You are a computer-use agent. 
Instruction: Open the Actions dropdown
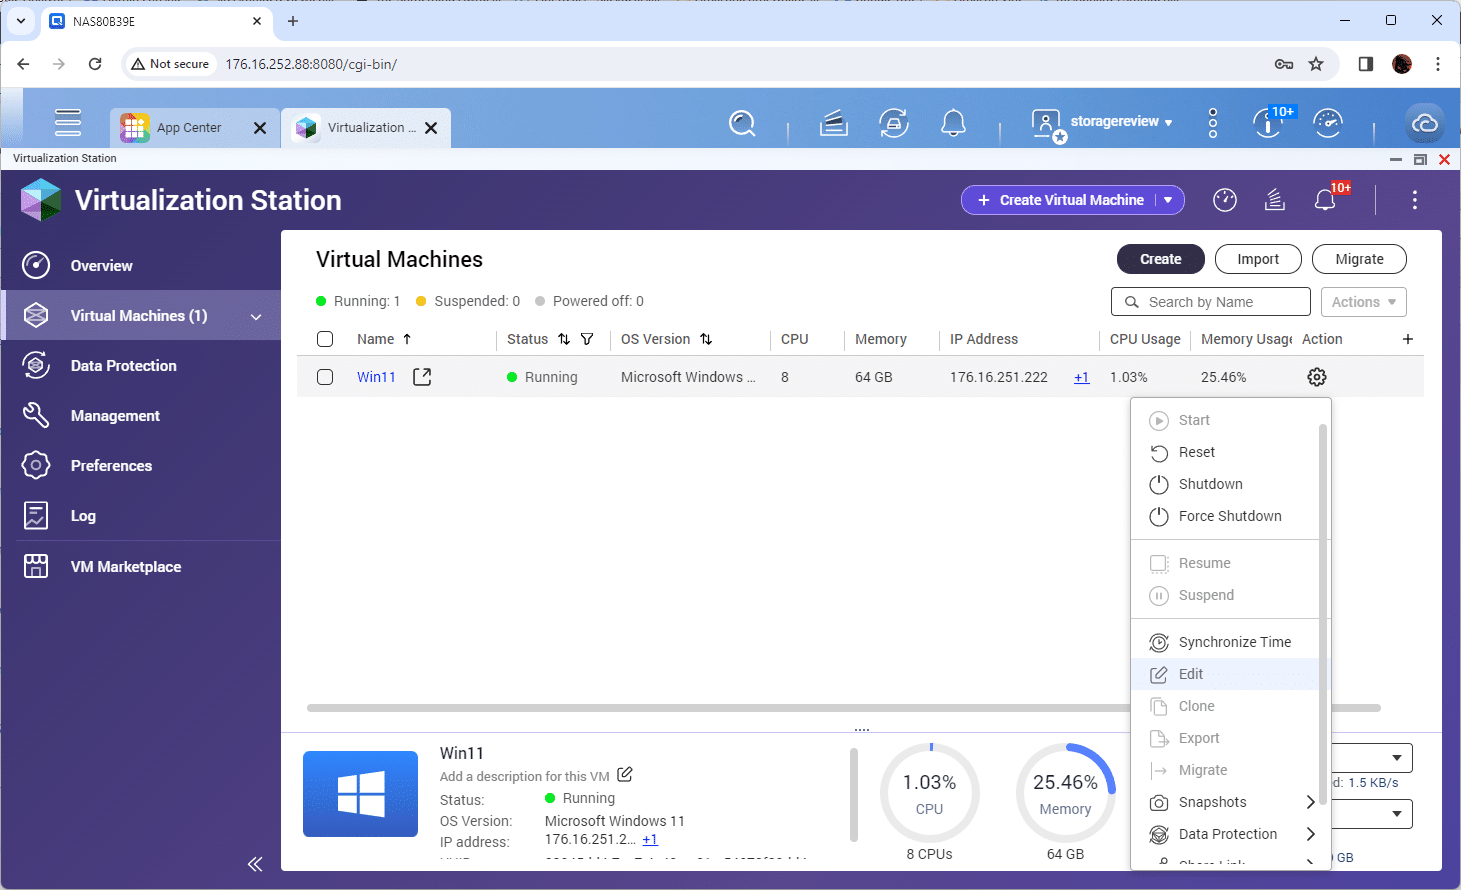coord(1364,302)
